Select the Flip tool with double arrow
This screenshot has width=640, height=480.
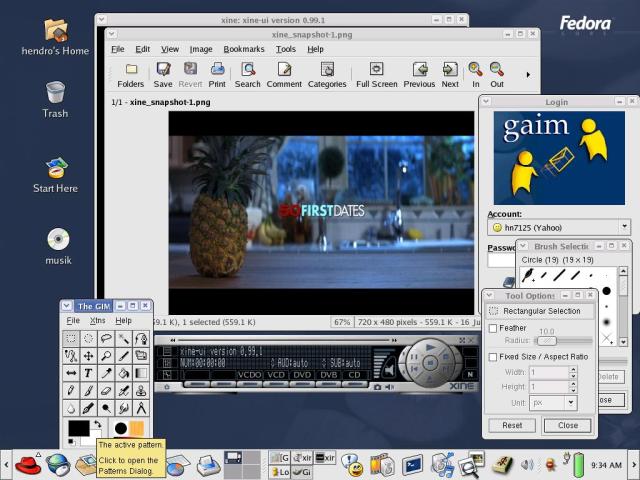click(x=71, y=373)
